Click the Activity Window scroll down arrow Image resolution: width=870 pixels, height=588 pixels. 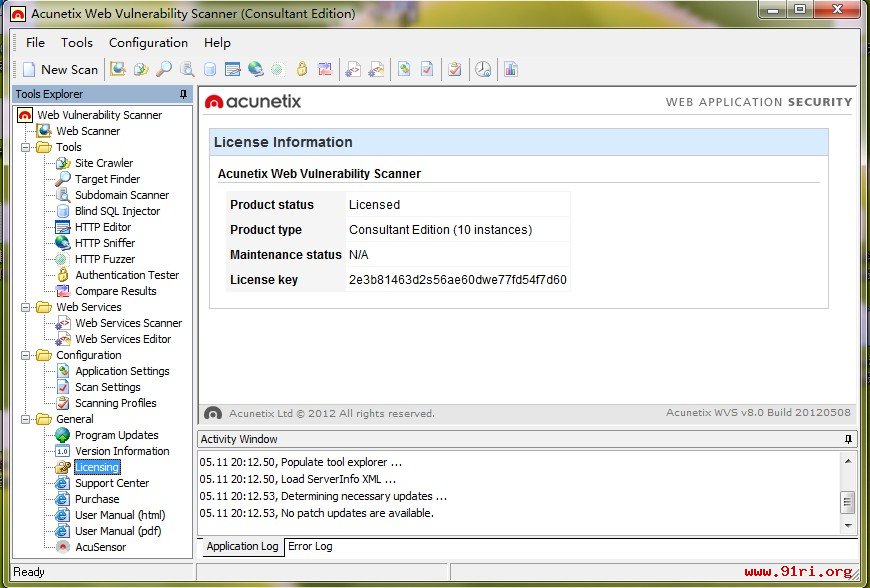848,525
